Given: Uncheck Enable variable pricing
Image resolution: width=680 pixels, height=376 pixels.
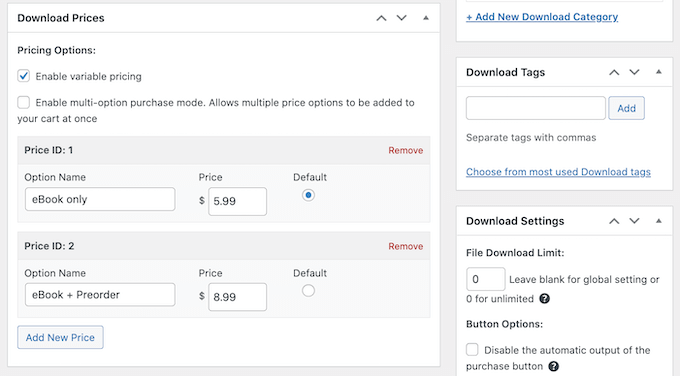Looking at the screenshot, I should coord(23,76).
